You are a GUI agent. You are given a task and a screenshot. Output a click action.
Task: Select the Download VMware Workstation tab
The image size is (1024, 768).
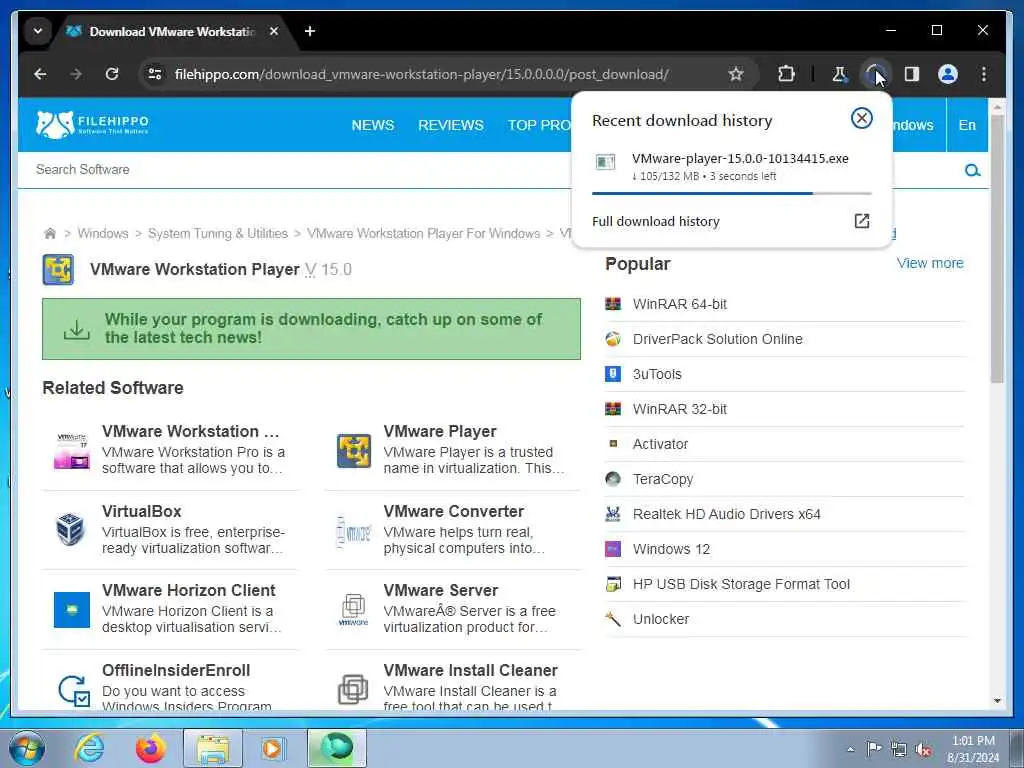[173, 31]
